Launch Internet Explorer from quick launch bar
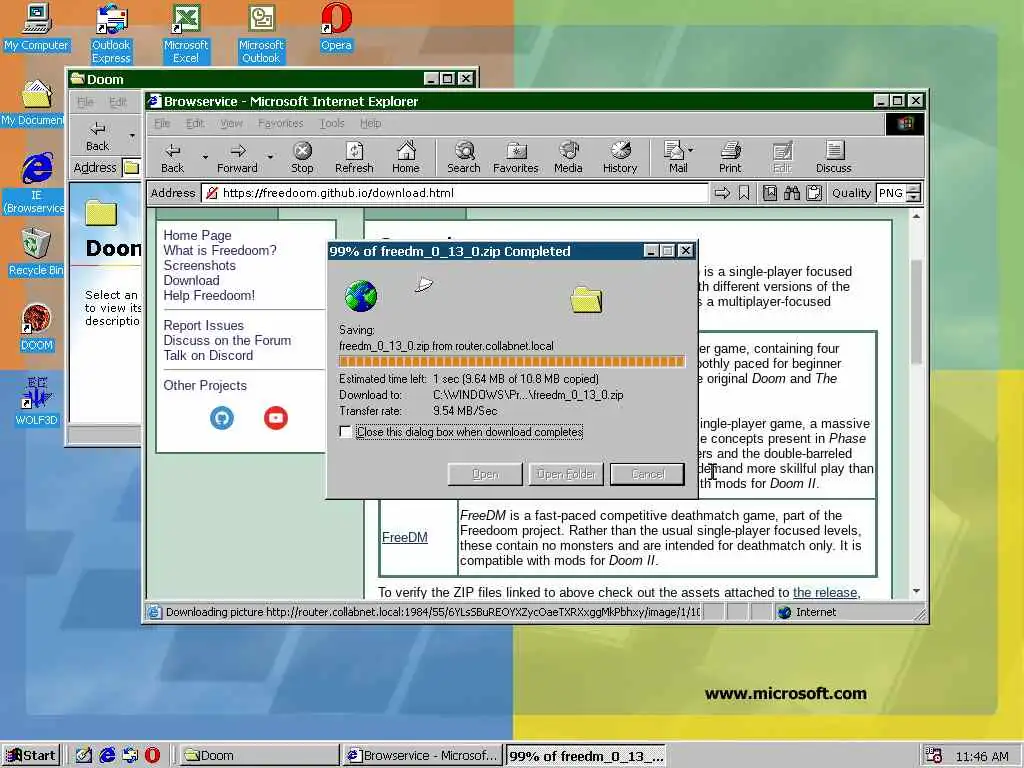The image size is (1024, 768). [107, 756]
